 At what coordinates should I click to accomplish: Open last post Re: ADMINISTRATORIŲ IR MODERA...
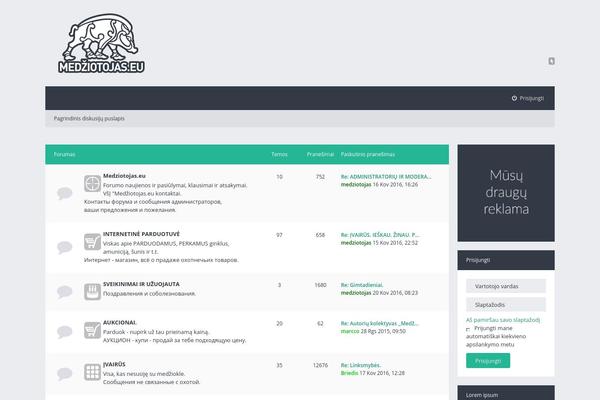pos(386,177)
